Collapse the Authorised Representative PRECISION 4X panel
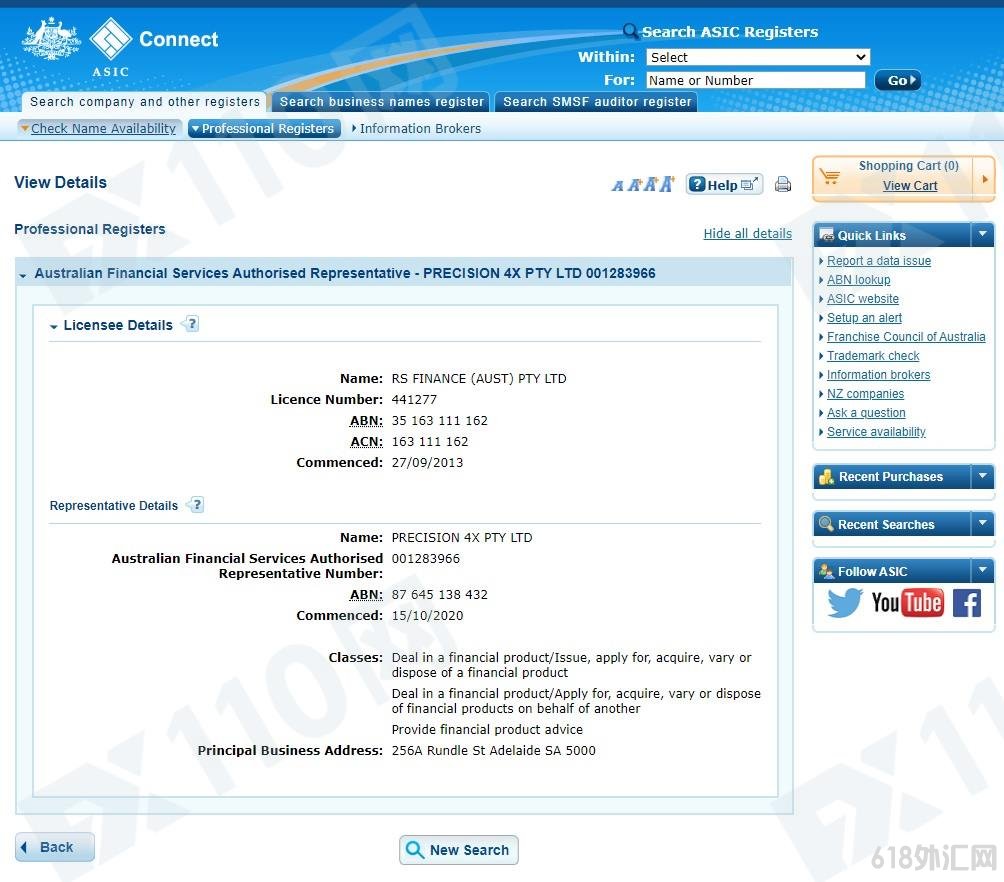 pyautogui.click(x=23, y=275)
